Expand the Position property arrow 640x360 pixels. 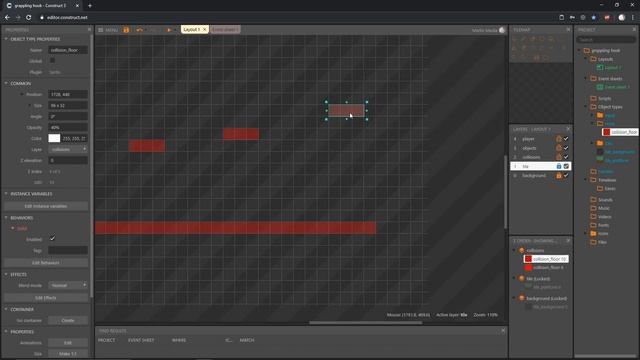click(x=22, y=94)
